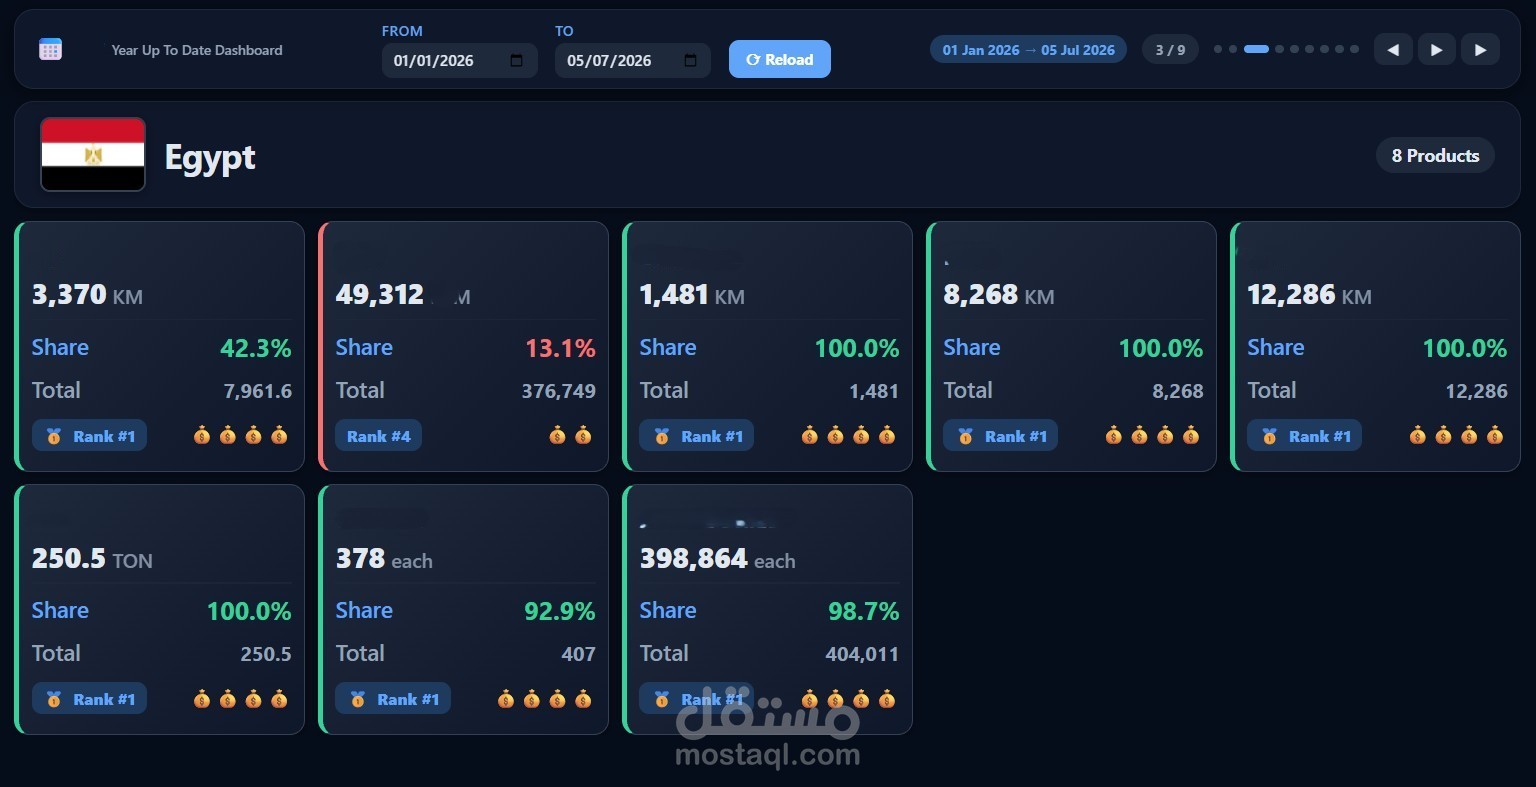Viewport: 1536px width, 787px height.
Task: Click the 3 / 9 page counter
Action: click(1170, 49)
